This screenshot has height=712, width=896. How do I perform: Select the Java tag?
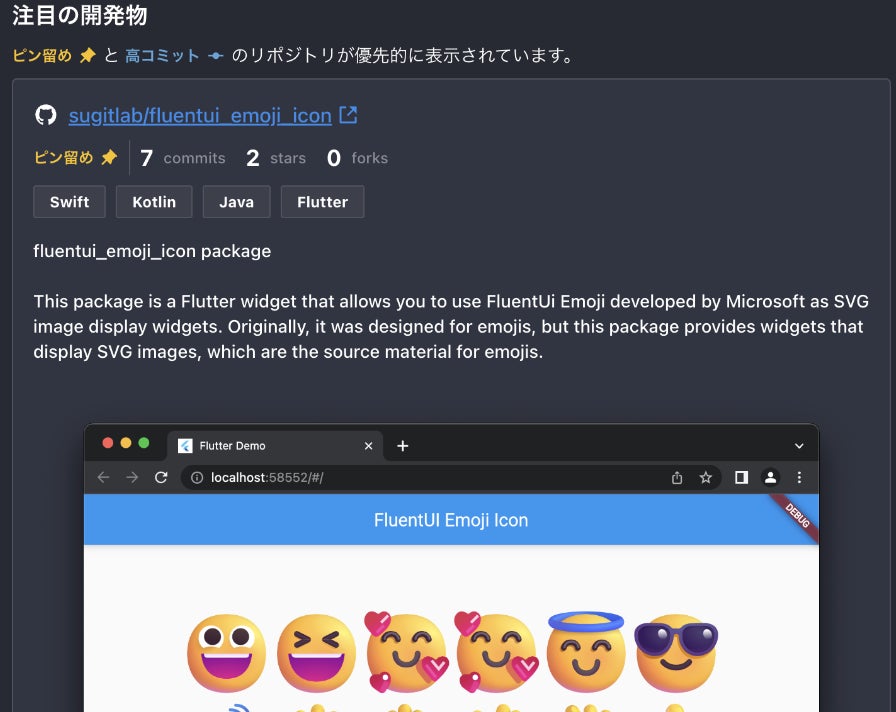tap(236, 202)
